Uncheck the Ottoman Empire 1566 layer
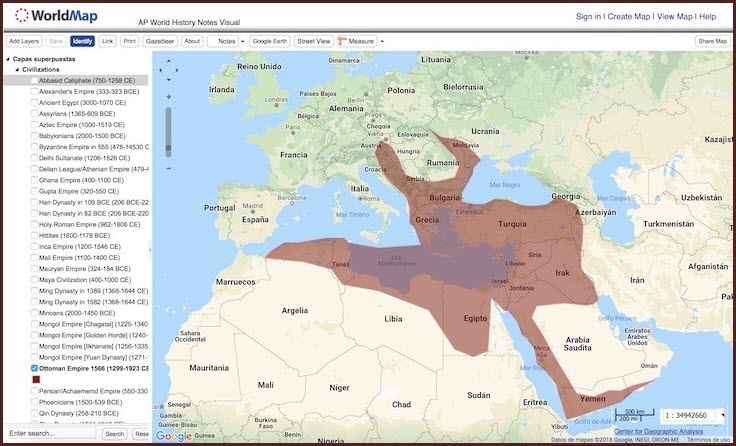 click(35, 368)
